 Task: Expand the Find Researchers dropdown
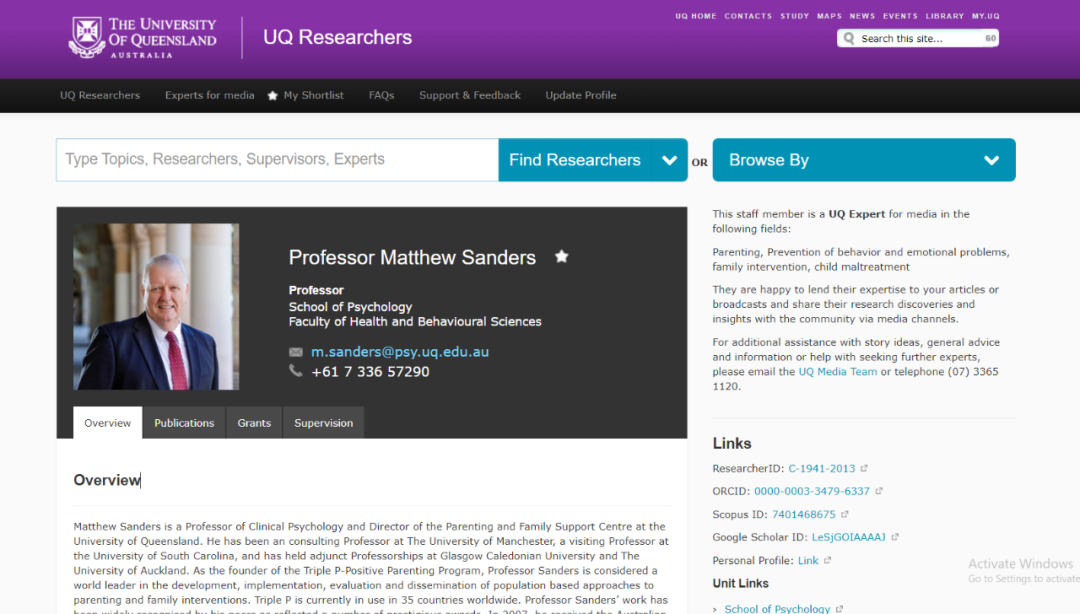669,160
